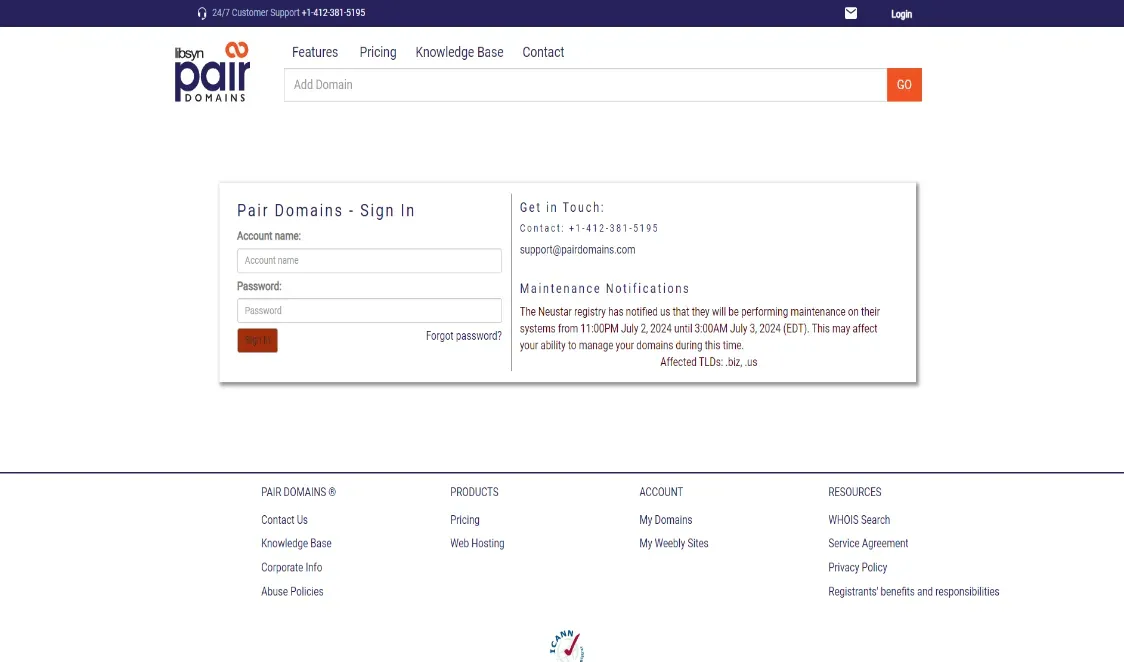
Task: Open Abuse Policies footer link
Action: coord(292,592)
